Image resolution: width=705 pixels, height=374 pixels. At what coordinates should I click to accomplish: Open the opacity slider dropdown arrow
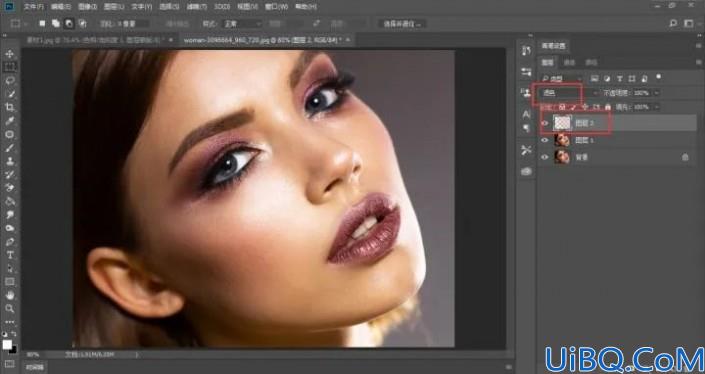(x=656, y=93)
